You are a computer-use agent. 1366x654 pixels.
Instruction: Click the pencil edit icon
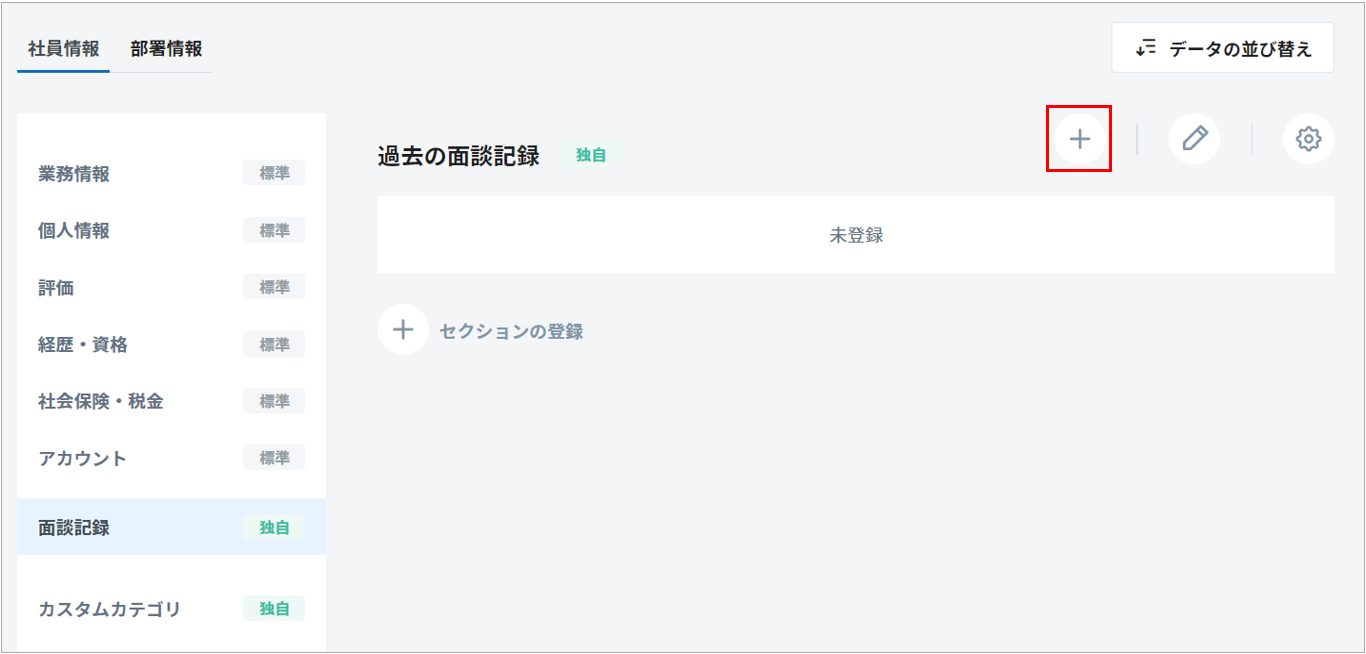coord(1194,139)
